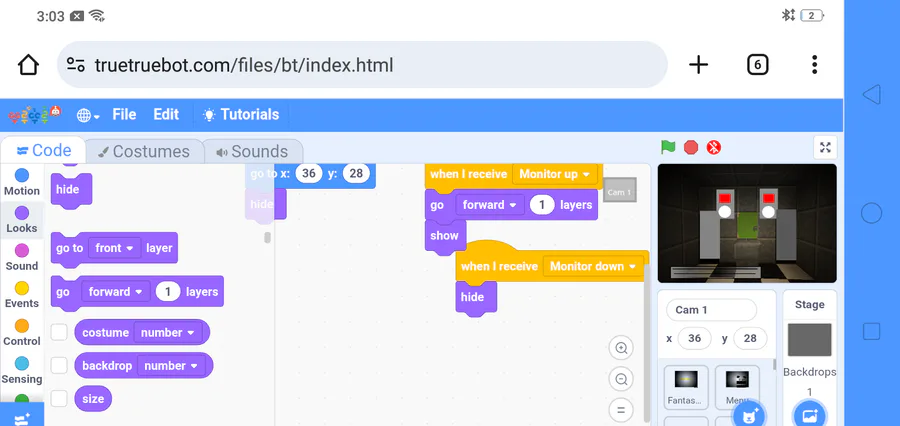Tick the backdrop number checkbox
Viewport: 900px width, 426px height.
59,365
